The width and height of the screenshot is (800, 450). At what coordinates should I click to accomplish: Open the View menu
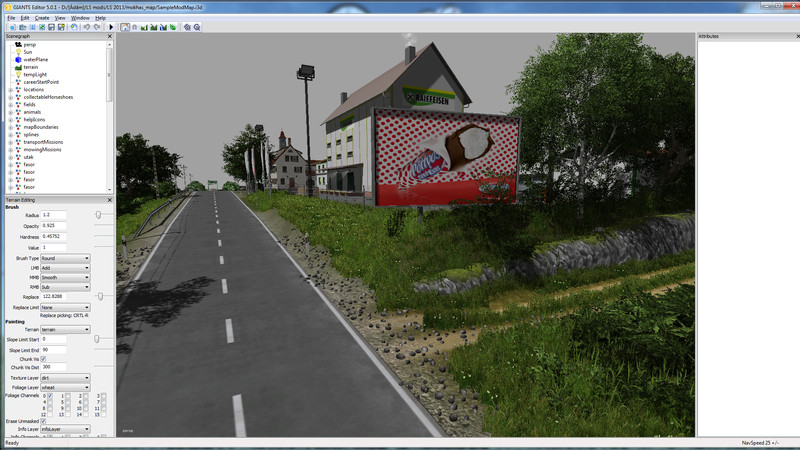pyautogui.click(x=60, y=18)
